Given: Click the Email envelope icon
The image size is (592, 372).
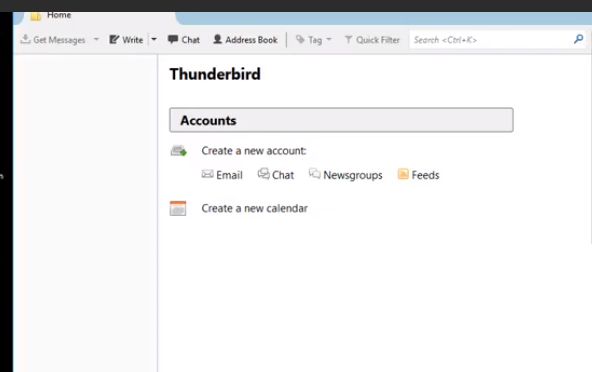Looking at the screenshot, I should pyautogui.click(x=207, y=174).
